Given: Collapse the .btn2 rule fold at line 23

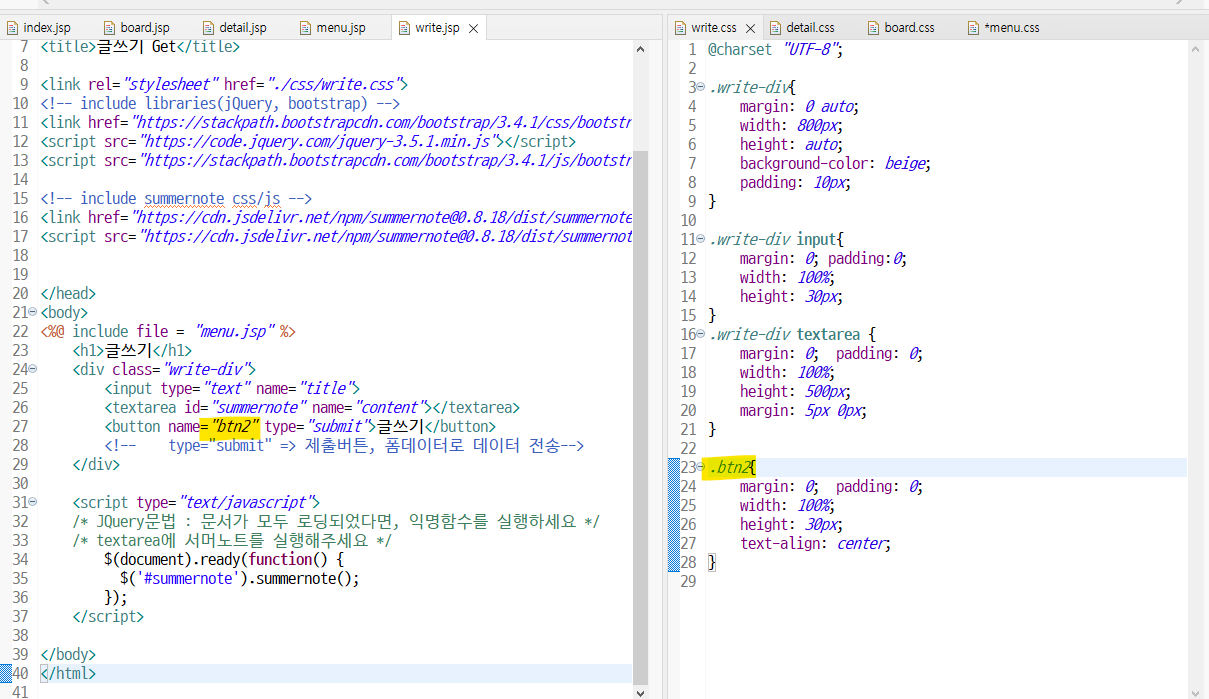Looking at the screenshot, I should tap(700, 467).
